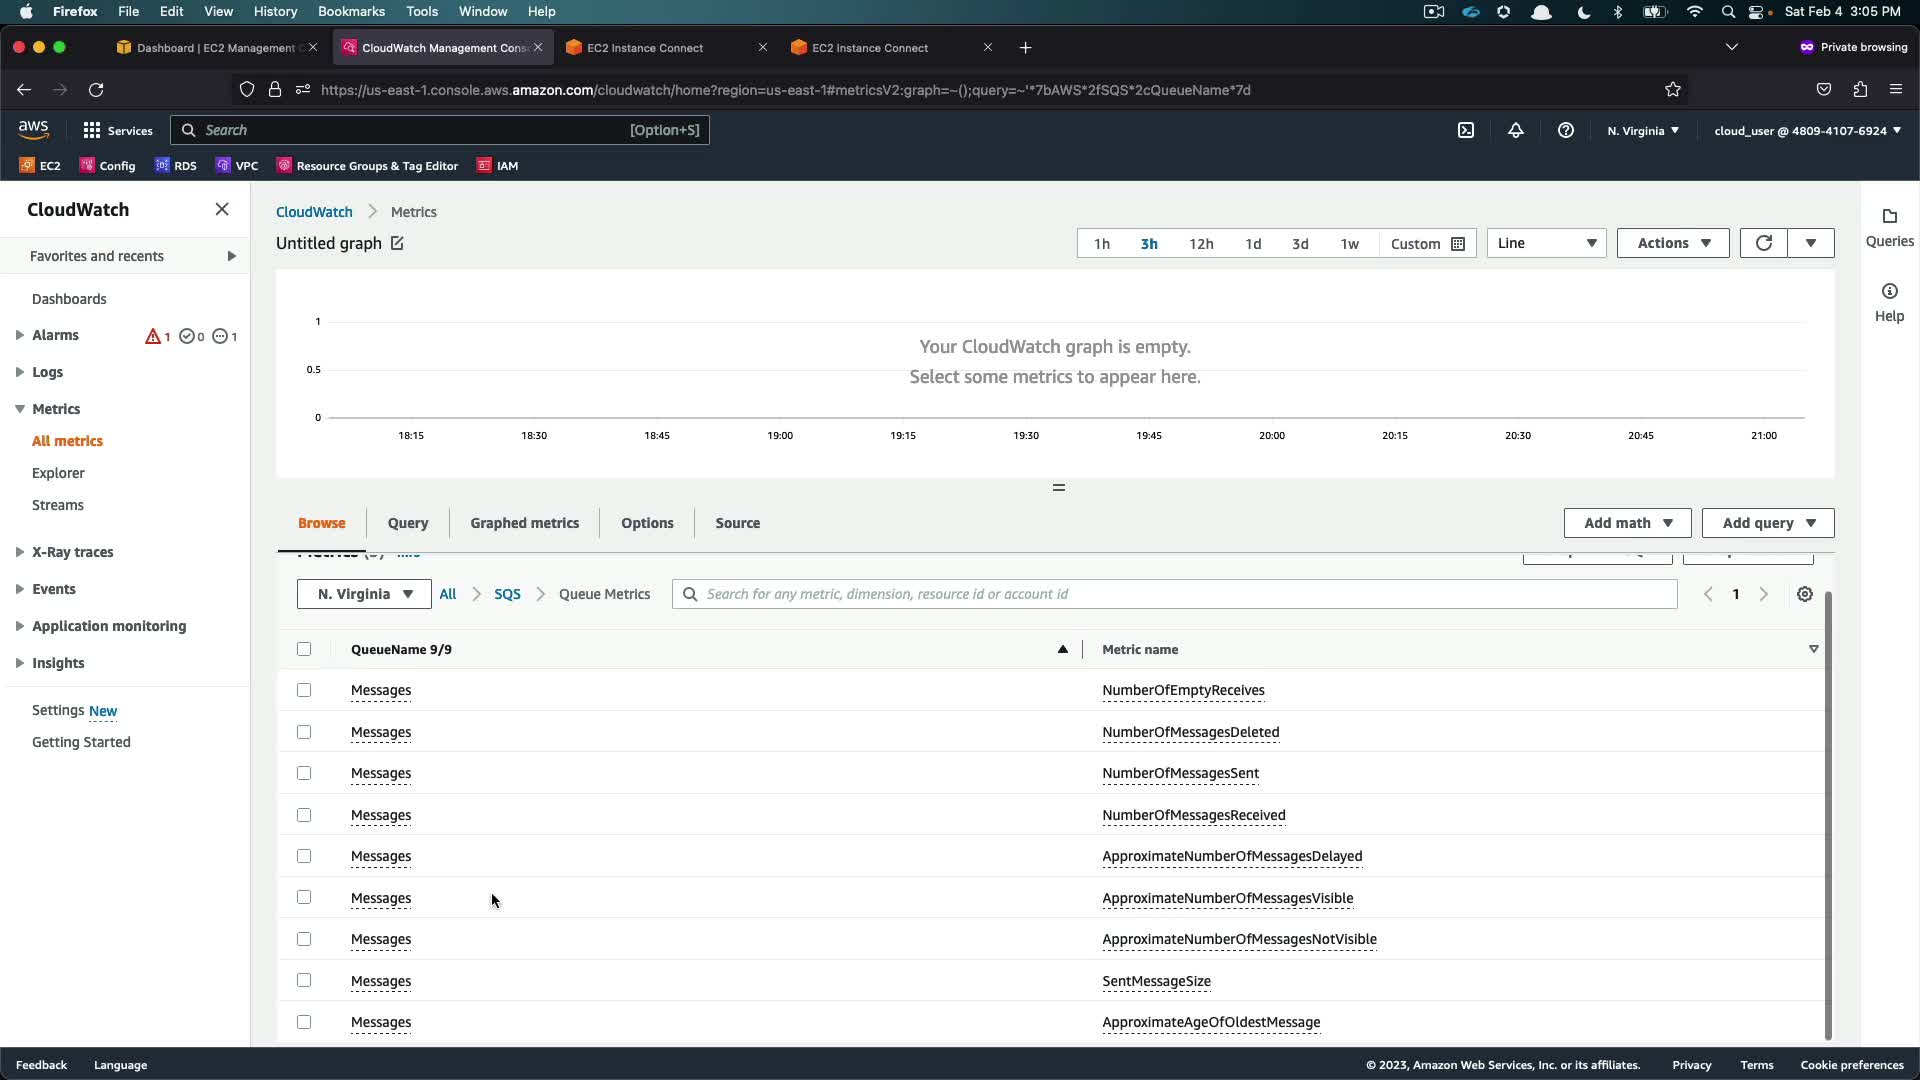Expand the Alarms section in sidebar

tap(20, 335)
